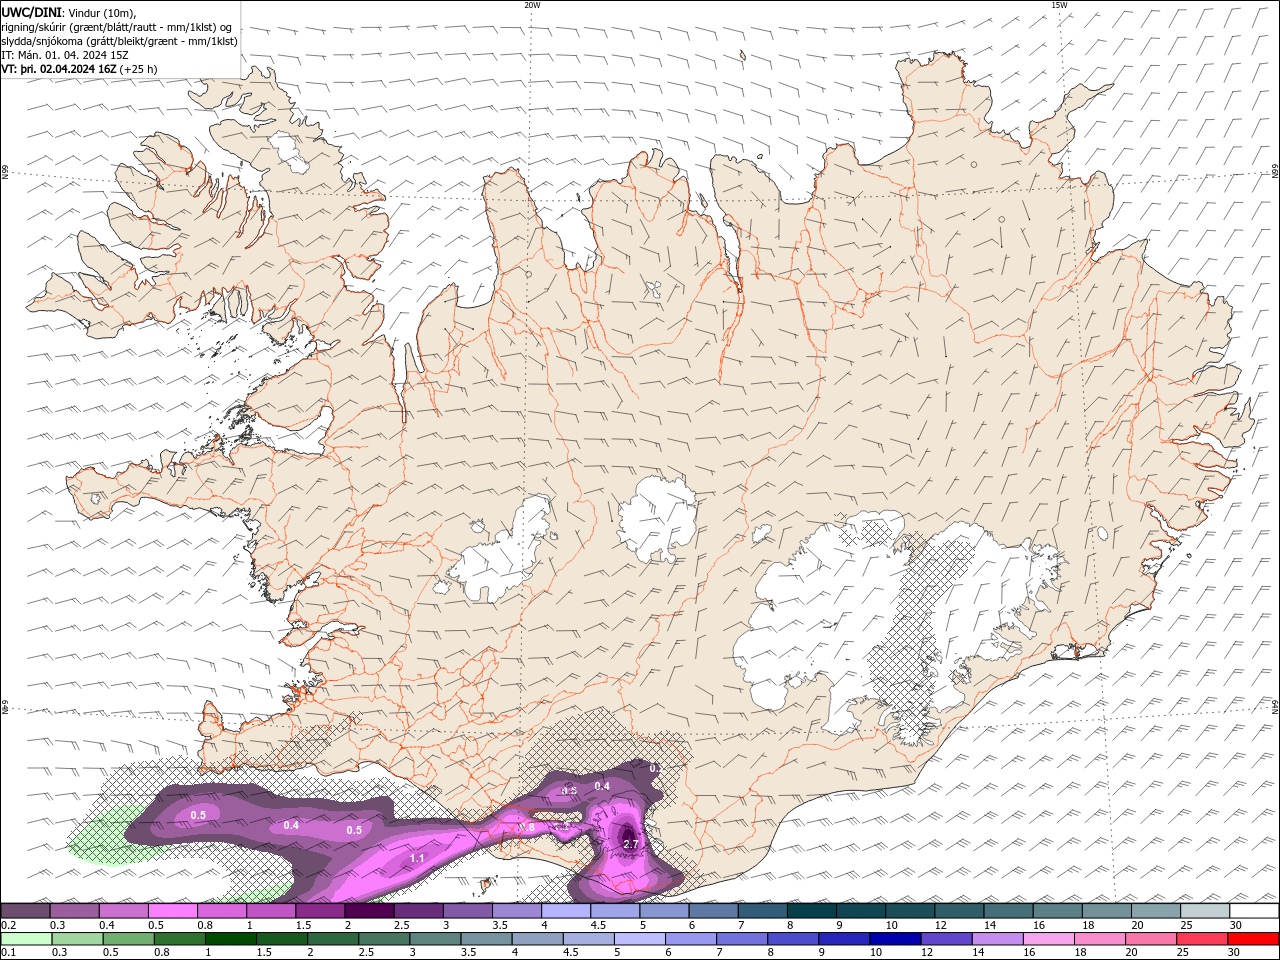Image resolution: width=1280 pixels, height=960 pixels.
Task: Click the 2.5 label under snow legend
Action: coord(401,925)
